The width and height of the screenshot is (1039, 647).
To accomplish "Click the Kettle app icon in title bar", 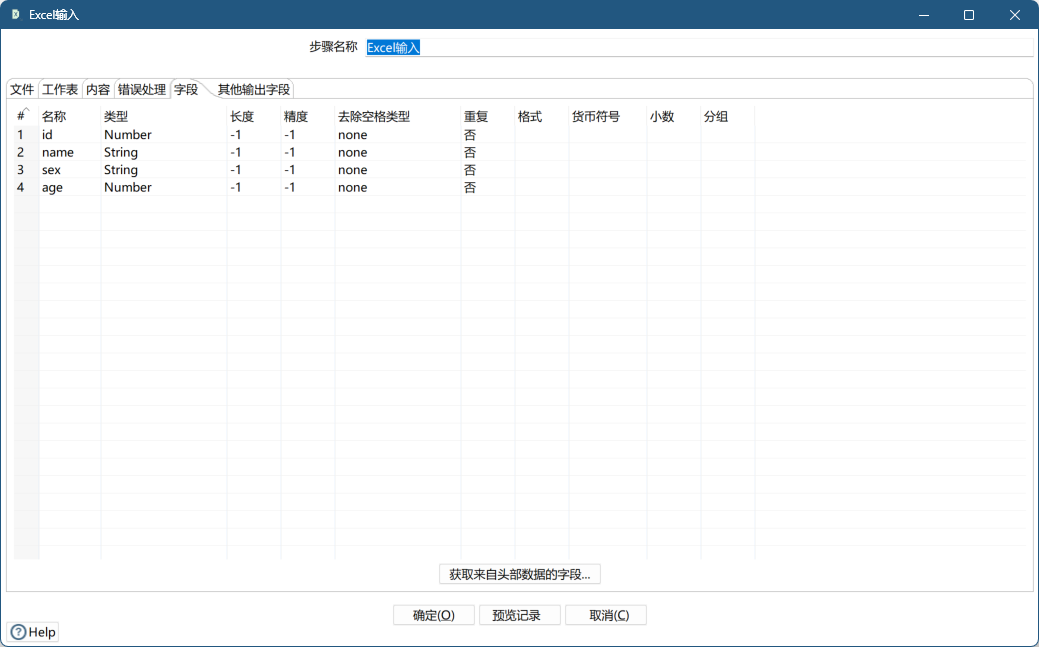I will point(14,14).
